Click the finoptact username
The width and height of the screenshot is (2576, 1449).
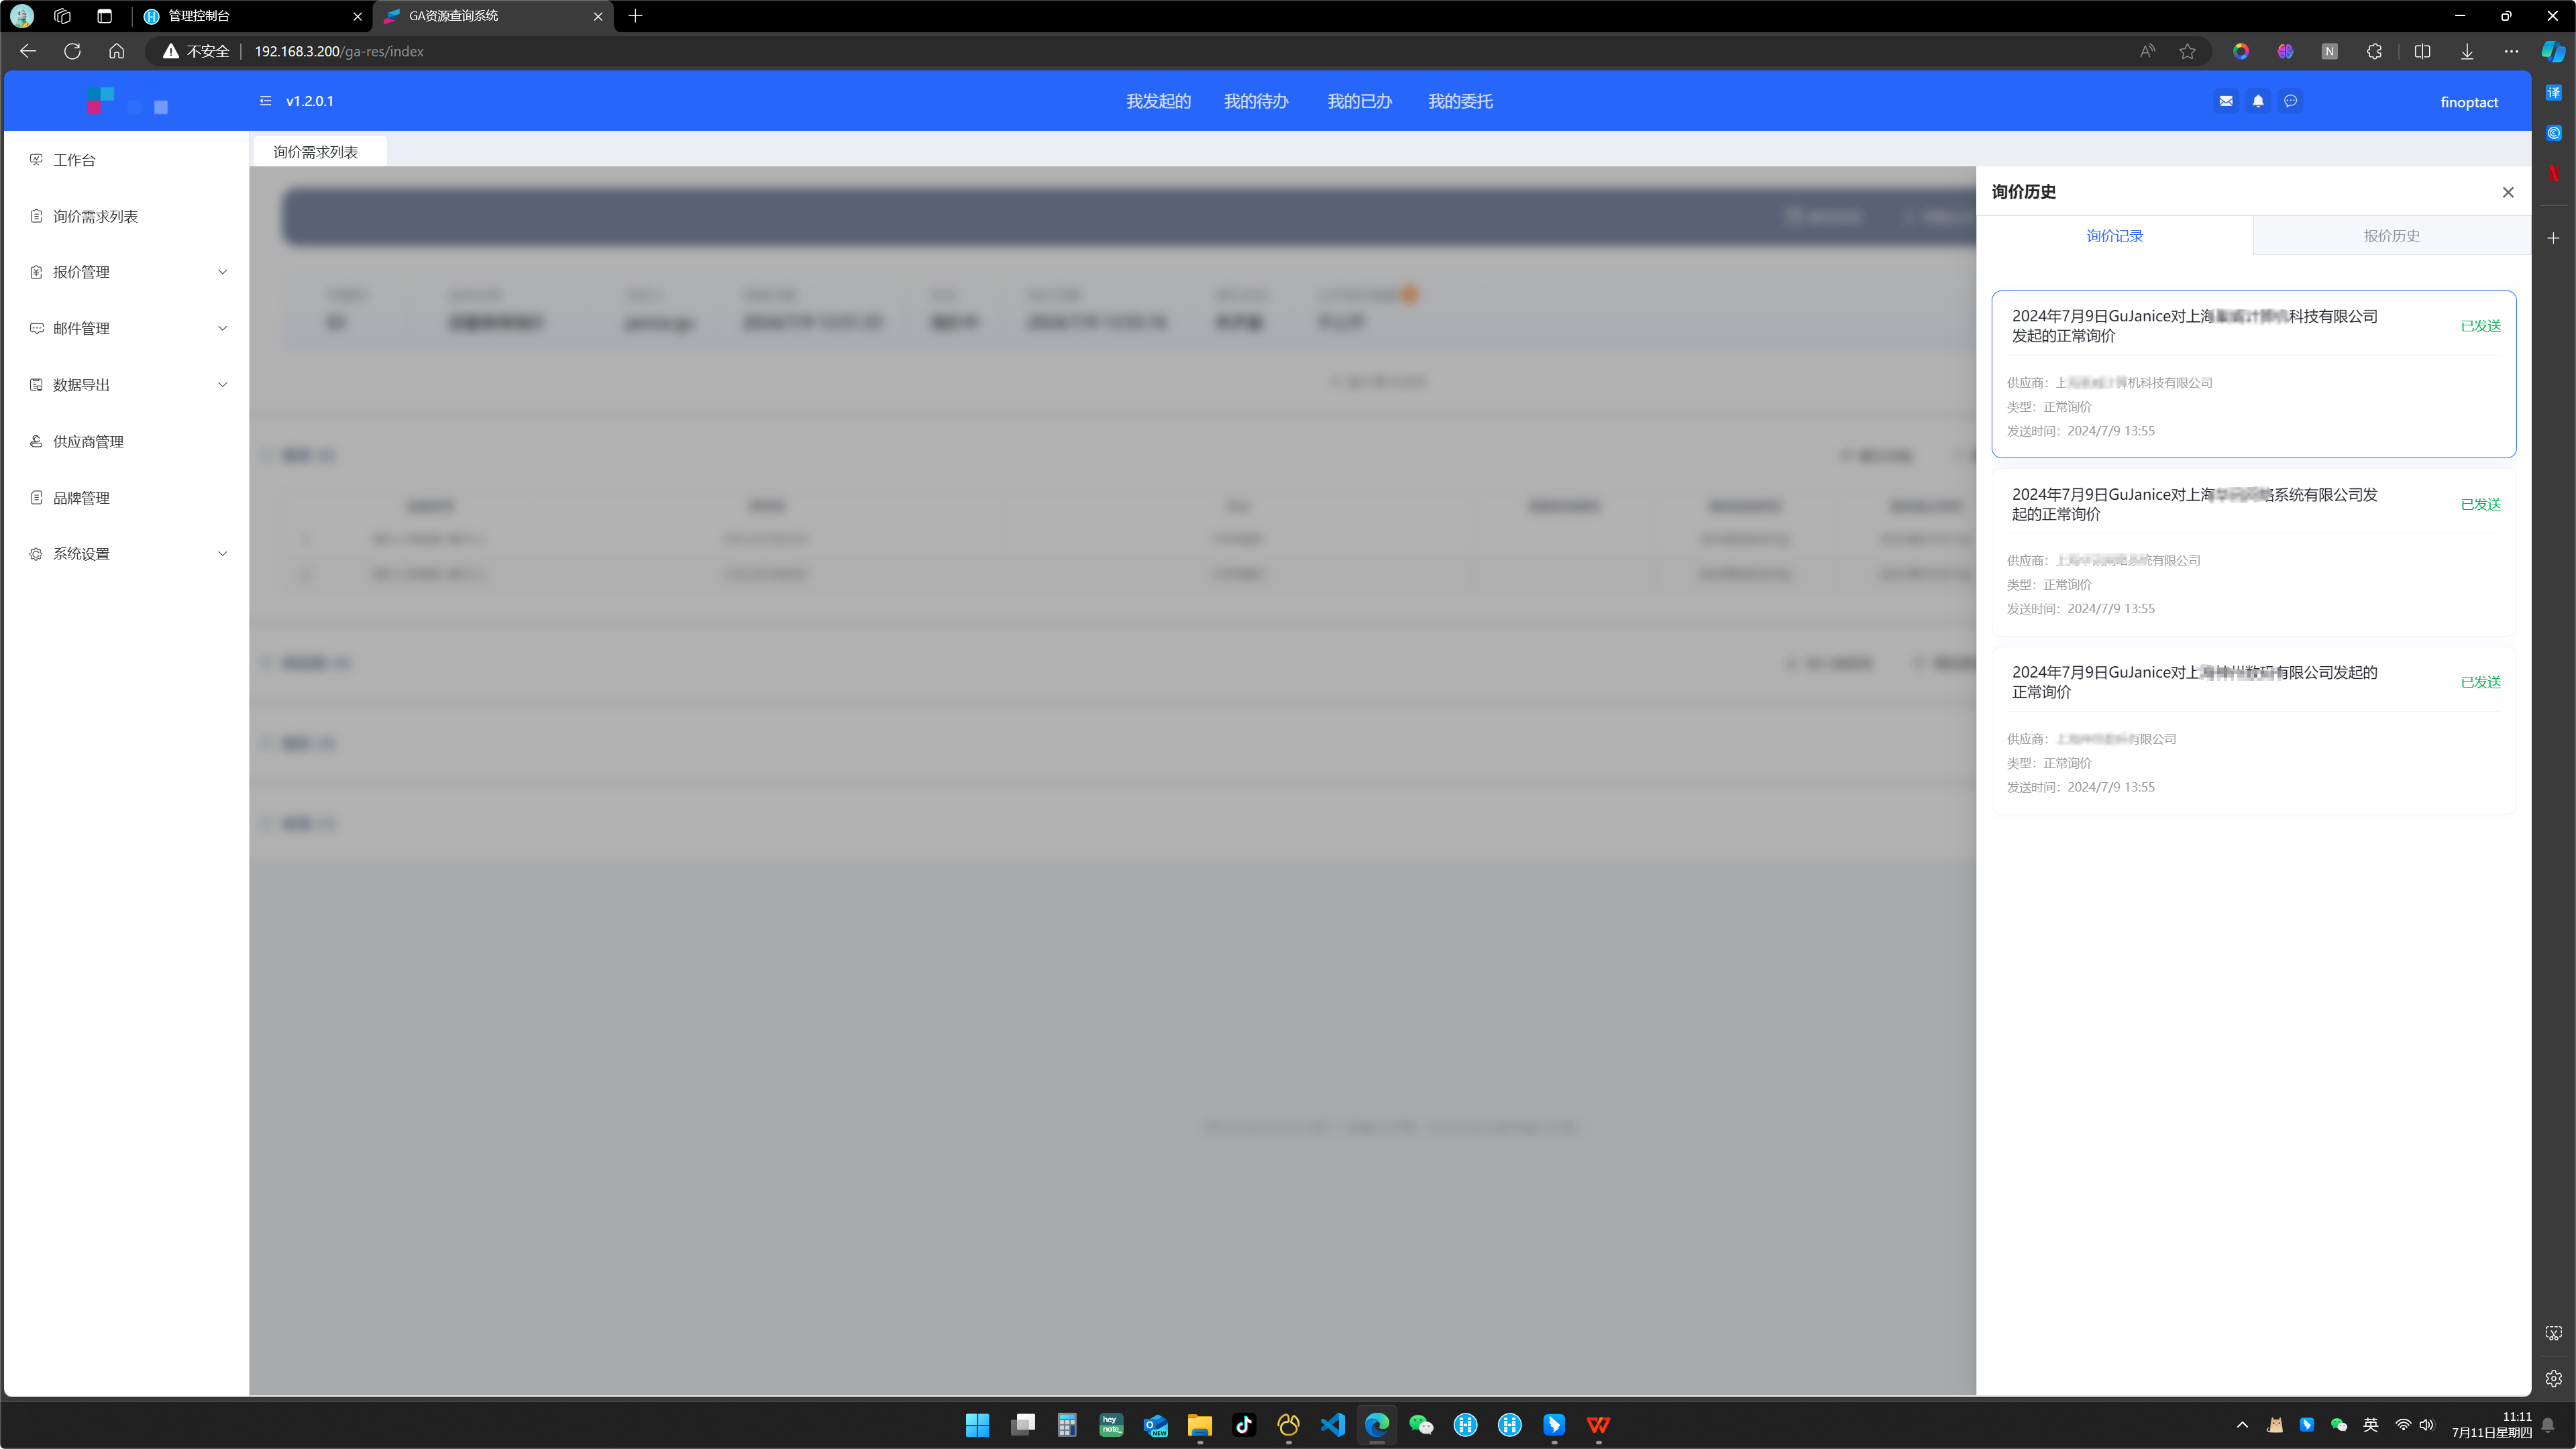tap(2468, 102)
